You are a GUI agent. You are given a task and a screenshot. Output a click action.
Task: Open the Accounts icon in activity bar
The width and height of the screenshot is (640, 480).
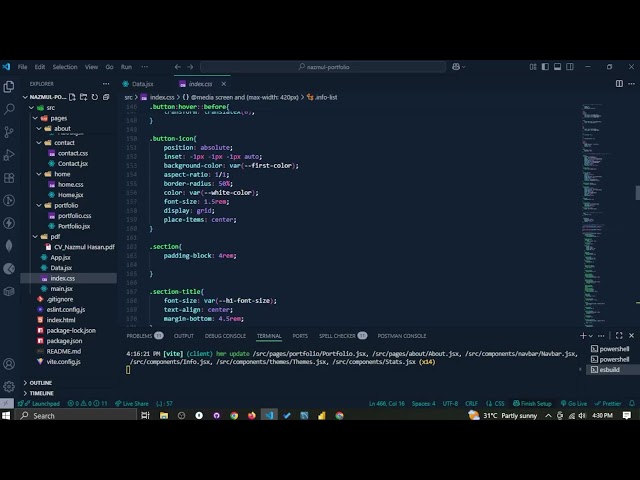[9, 364]
